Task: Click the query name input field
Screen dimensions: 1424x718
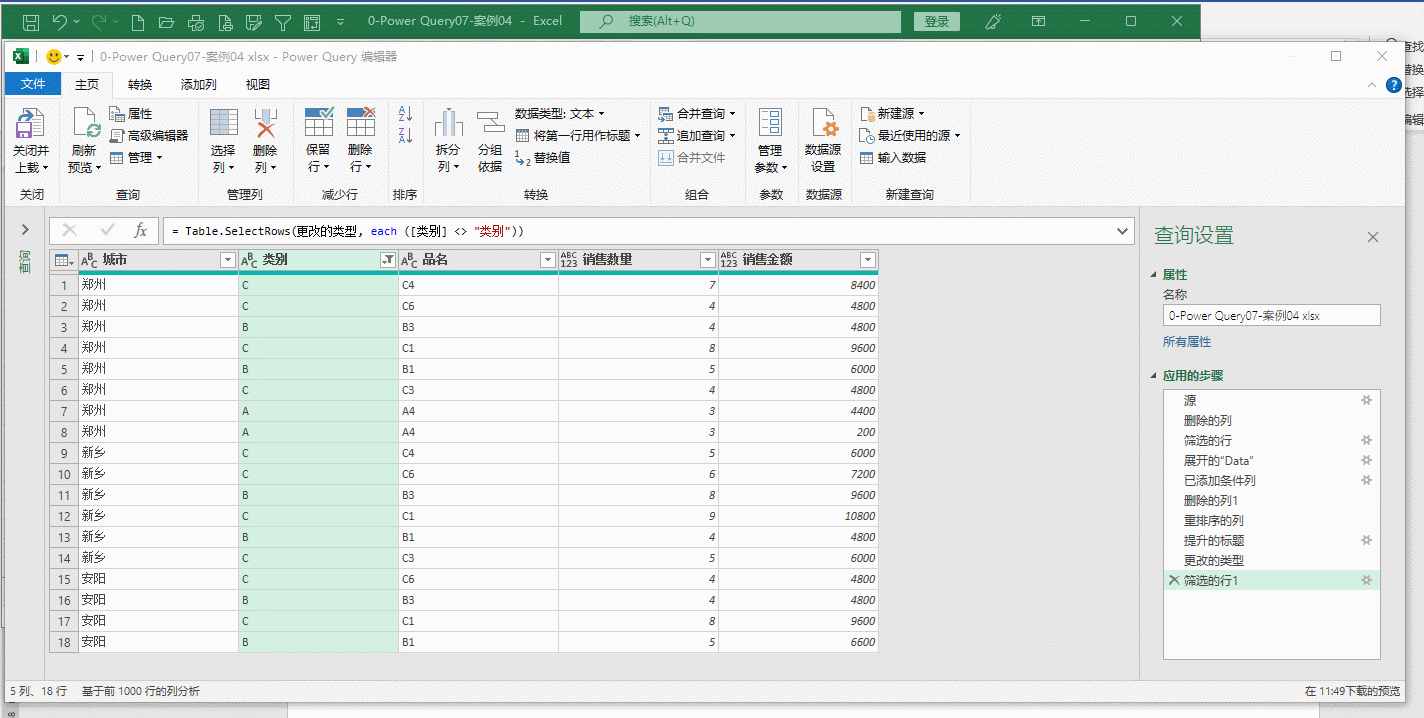Action: coord(1271,315)
